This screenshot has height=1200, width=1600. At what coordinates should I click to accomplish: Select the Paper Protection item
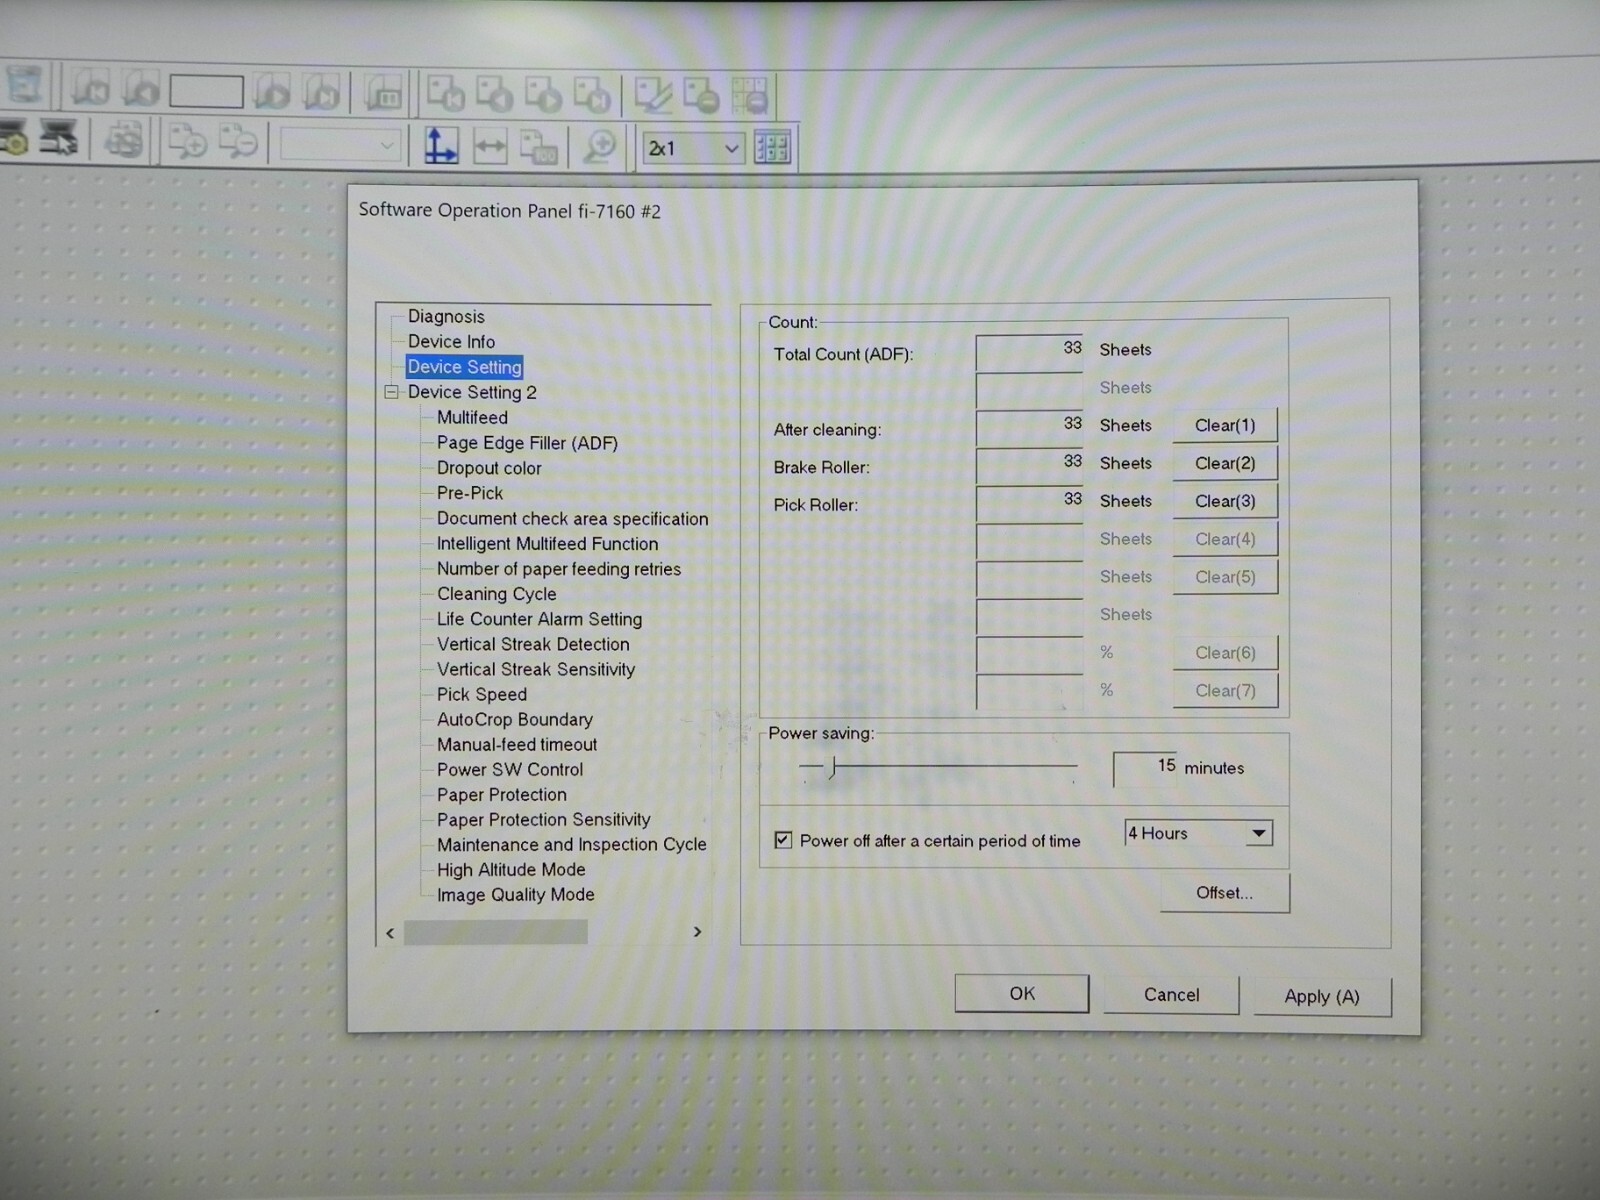501,794
